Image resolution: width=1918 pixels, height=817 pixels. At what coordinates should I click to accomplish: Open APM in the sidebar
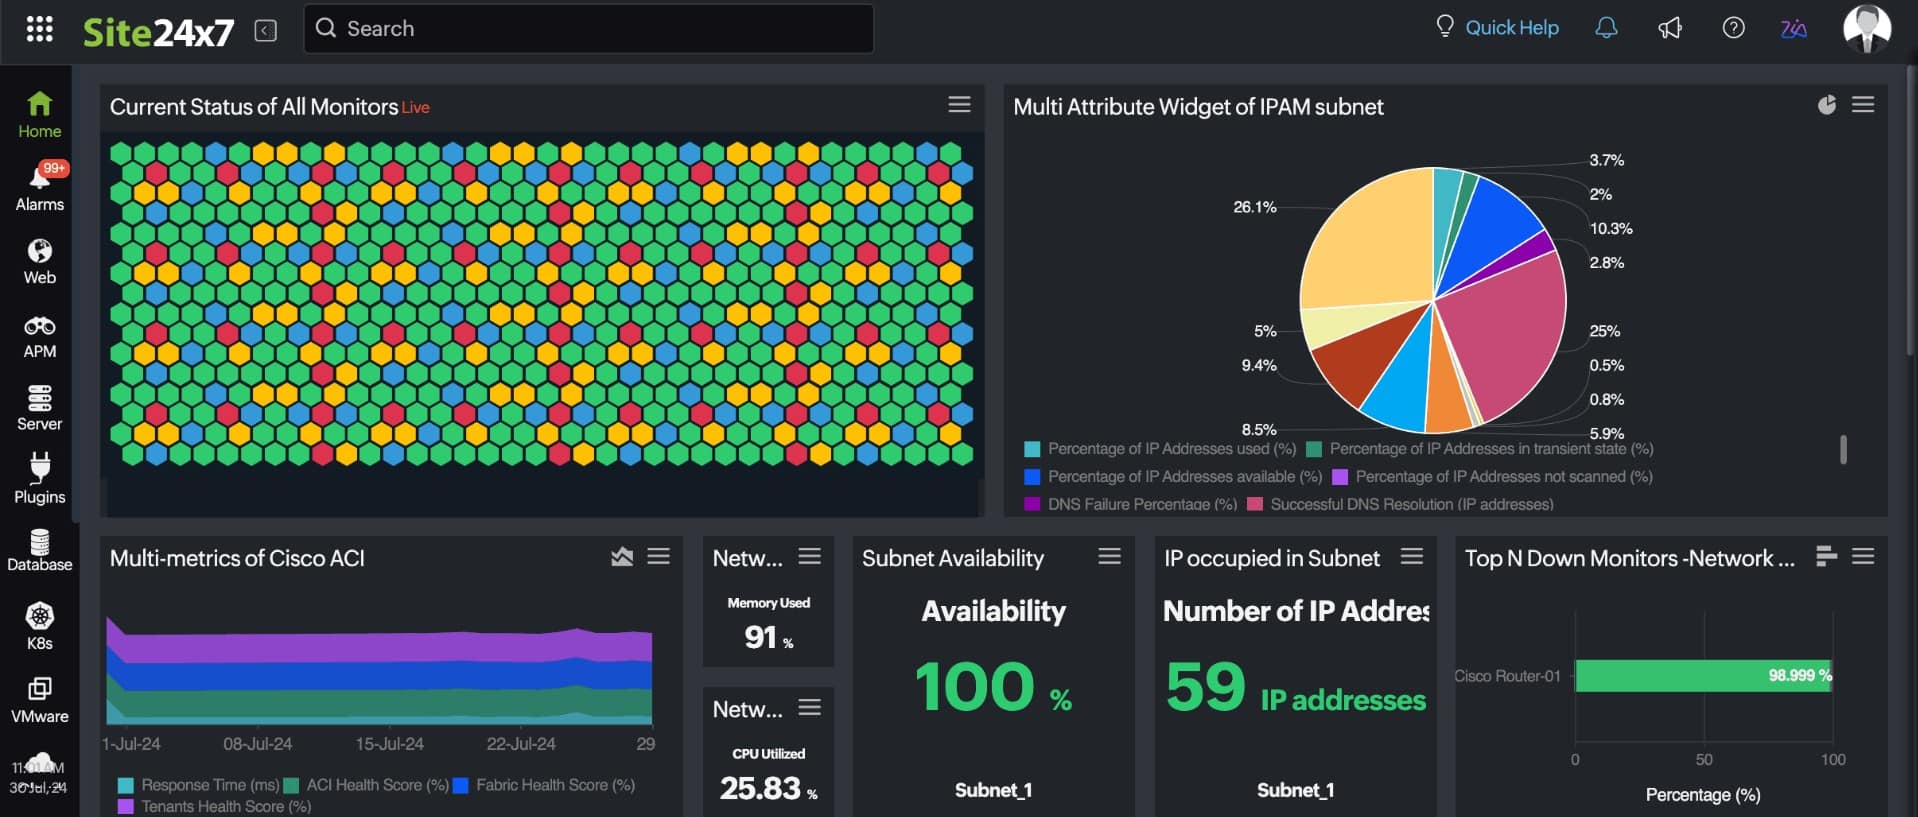(40, 337)
